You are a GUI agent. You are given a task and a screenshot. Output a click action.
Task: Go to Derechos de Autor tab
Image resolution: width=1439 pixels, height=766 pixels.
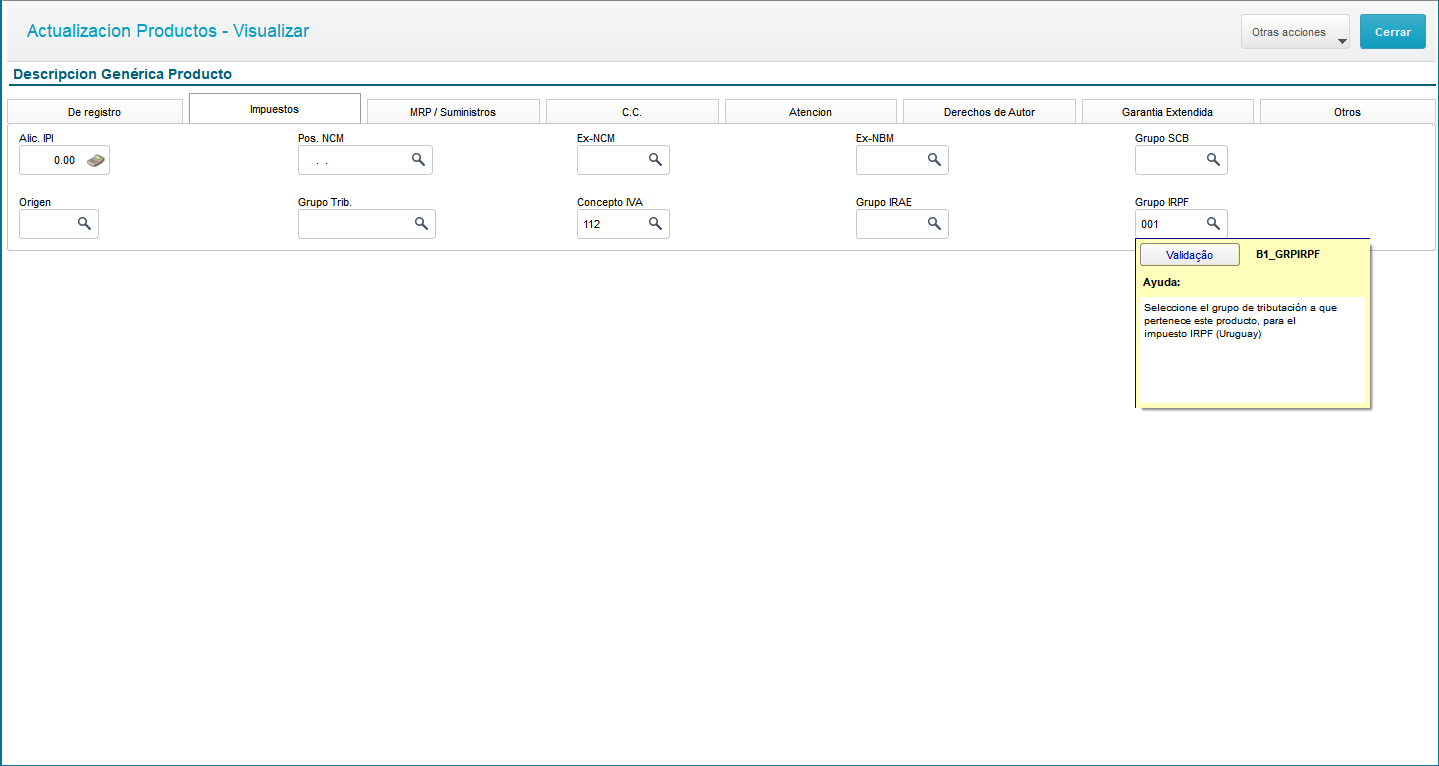tap(989, 112)
